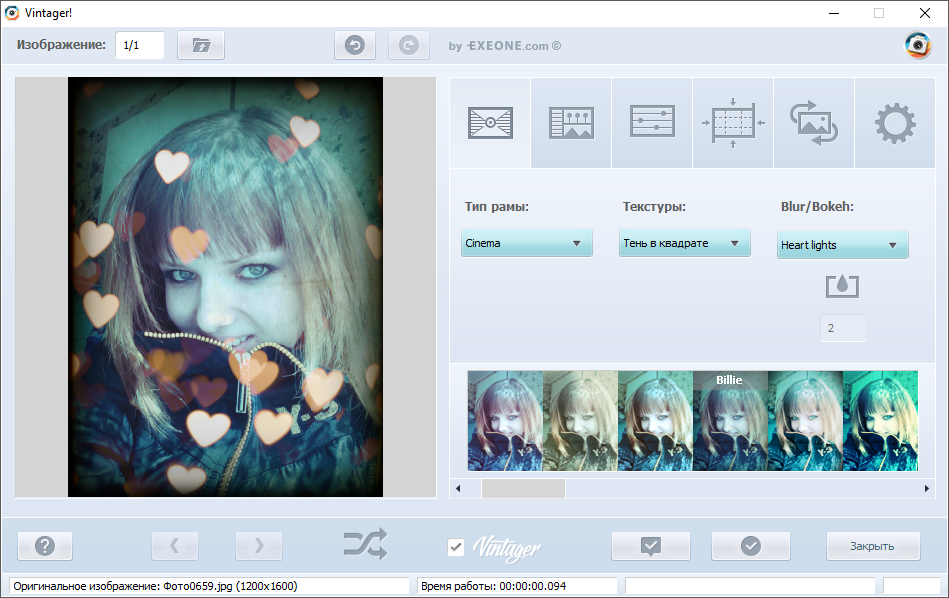Toggle the Vintager watermark checkbox
The height and width of the screenshot is (598, 949).
tap(456, 547)
